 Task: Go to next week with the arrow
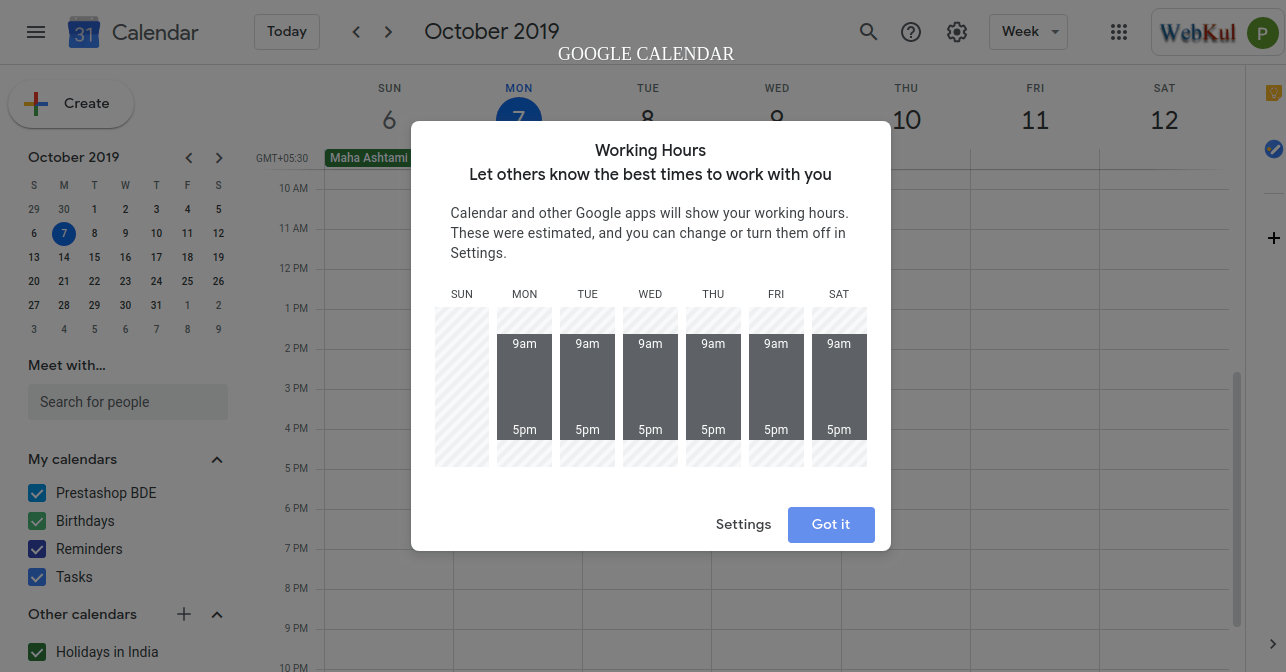click(x=388, y=31)
